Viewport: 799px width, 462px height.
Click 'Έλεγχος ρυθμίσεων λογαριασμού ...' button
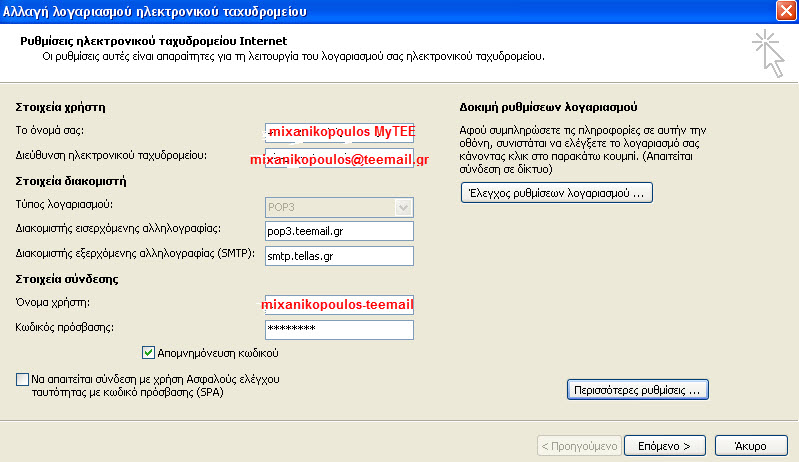tap(556, 193)
